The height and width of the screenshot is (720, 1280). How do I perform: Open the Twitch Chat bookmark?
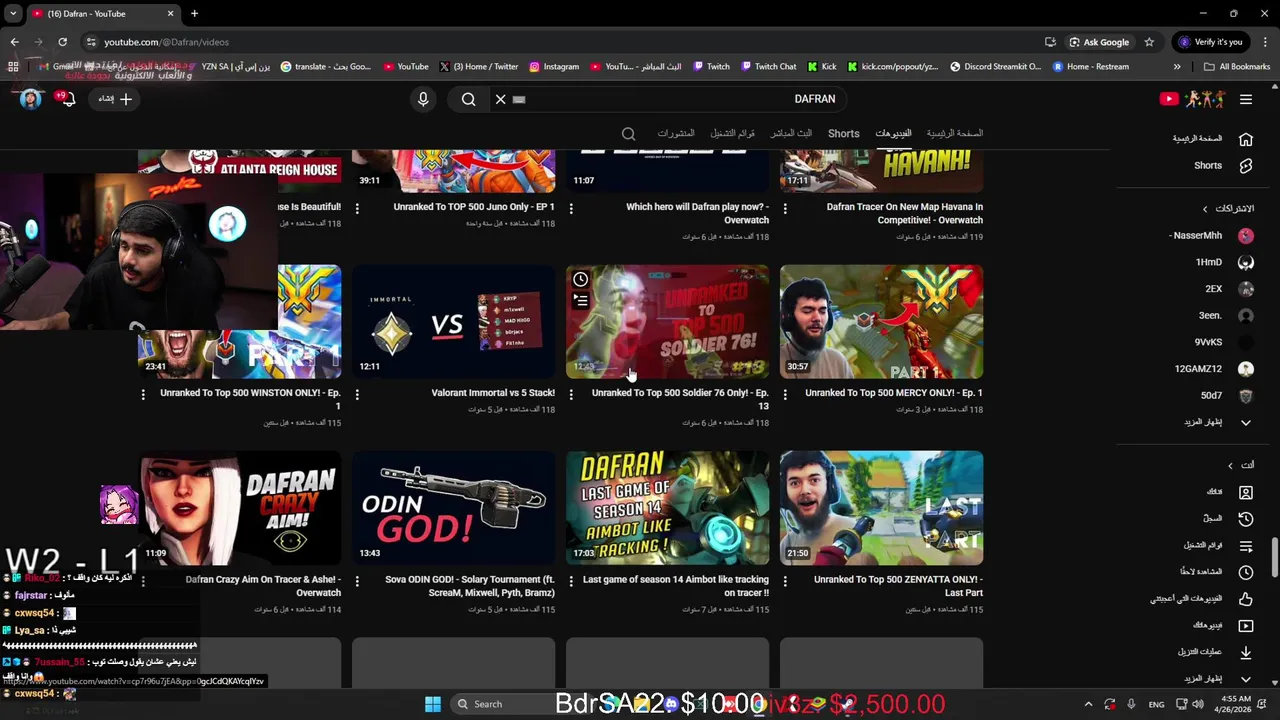click(769, 67)
